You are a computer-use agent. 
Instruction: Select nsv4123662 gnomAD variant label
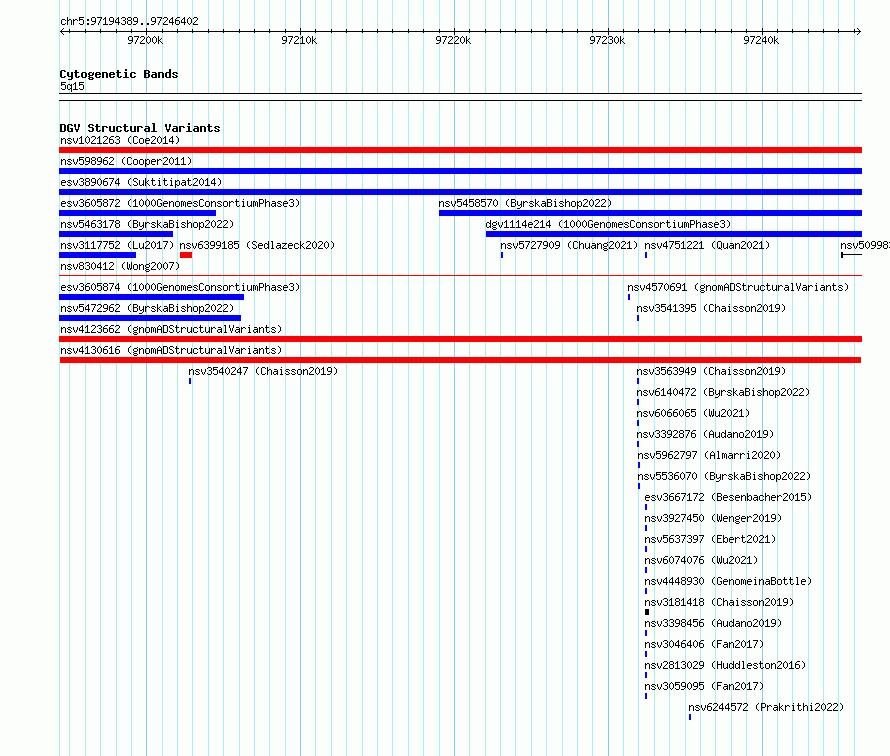(171, 329)
